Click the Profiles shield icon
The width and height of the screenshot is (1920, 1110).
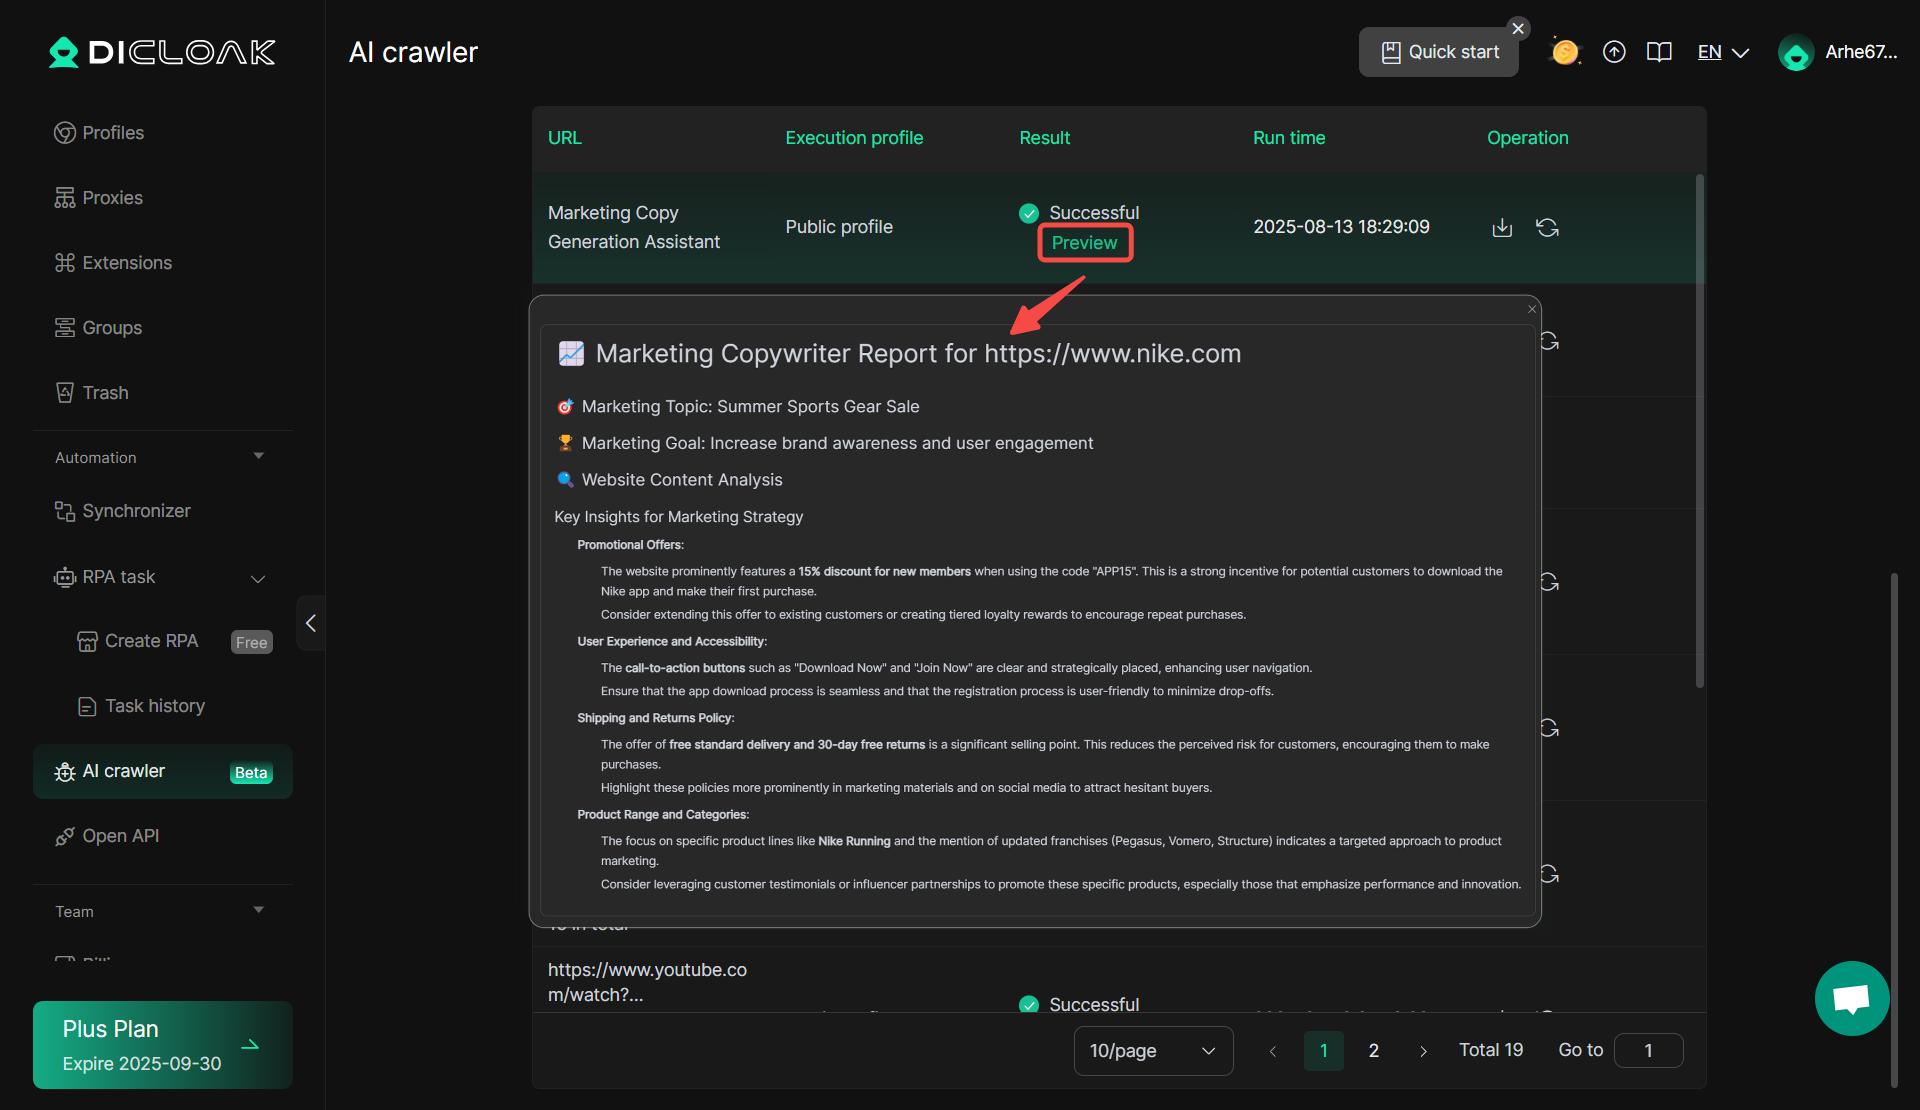[x=65, y=133]
